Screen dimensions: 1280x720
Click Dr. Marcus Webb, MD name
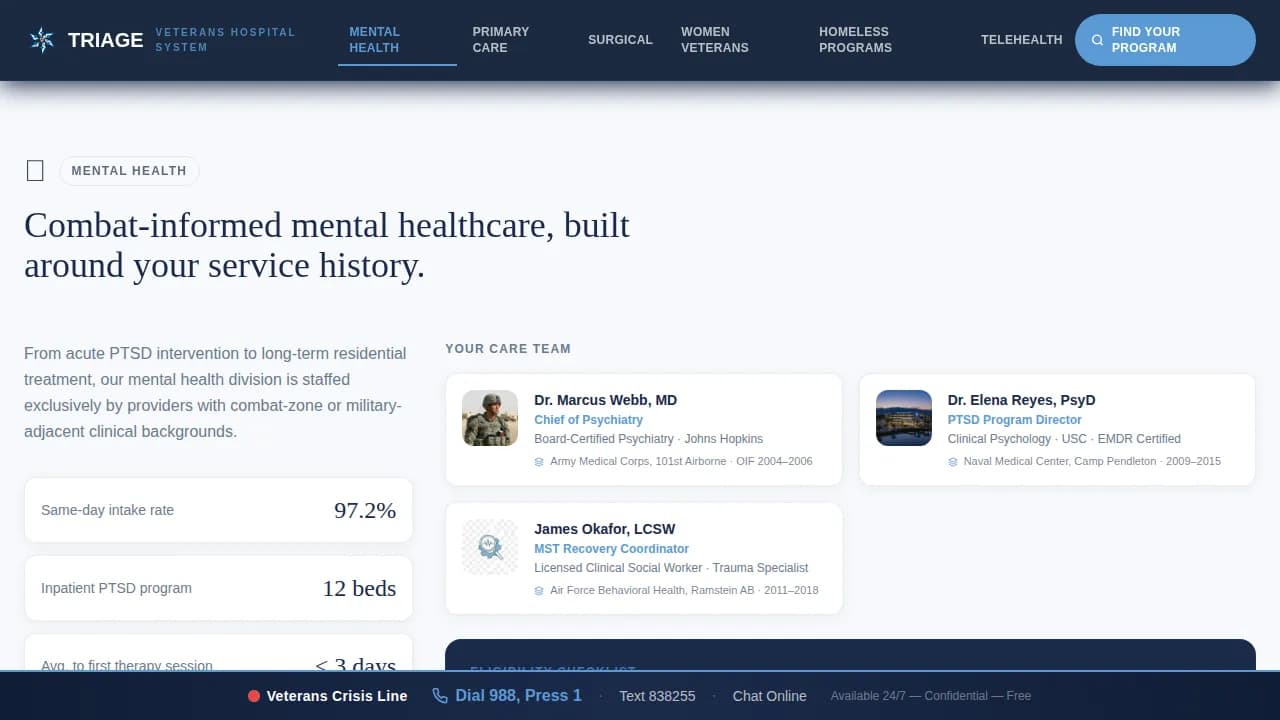tap(606, 400)
